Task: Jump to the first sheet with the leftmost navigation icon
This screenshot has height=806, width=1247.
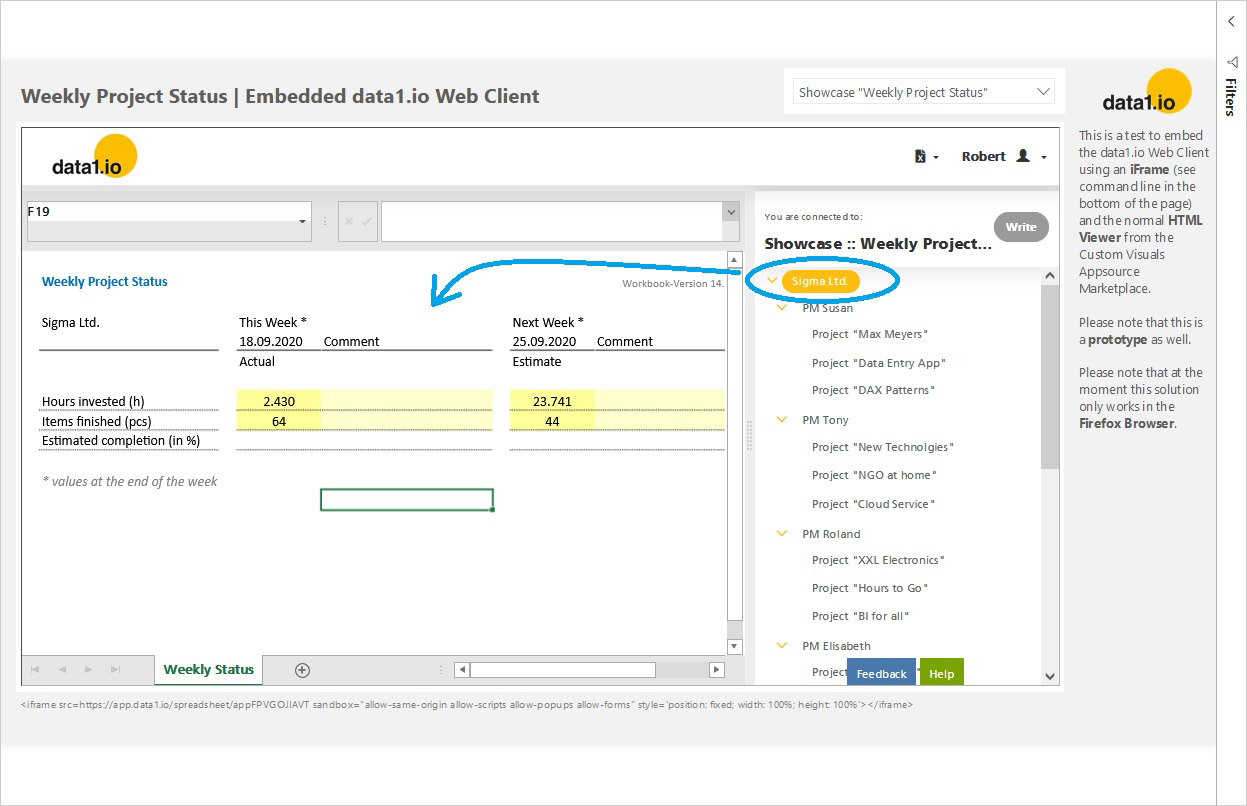Action: 34,670
